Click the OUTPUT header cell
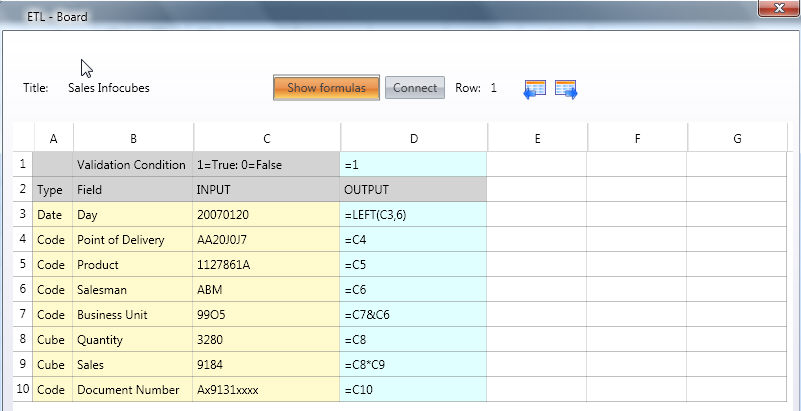 pyautogui.click(x=413, y=189)
